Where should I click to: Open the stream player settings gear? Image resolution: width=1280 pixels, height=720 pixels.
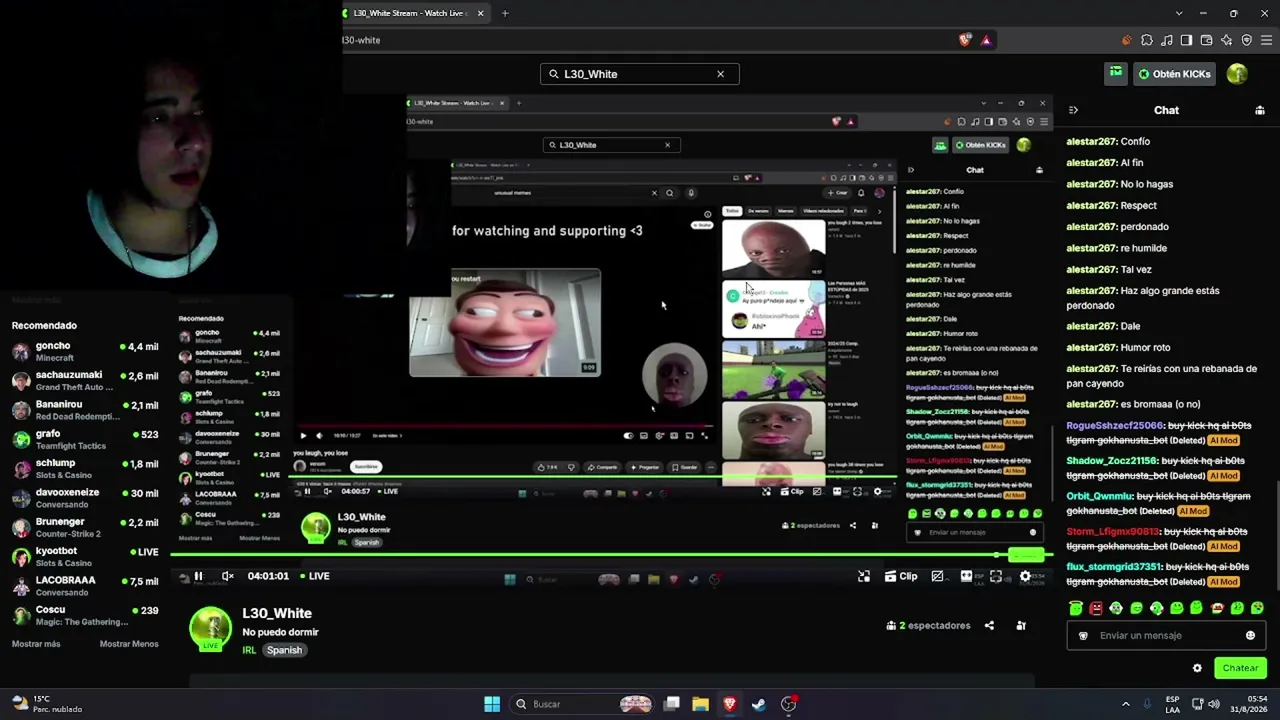pos(1025,576)
